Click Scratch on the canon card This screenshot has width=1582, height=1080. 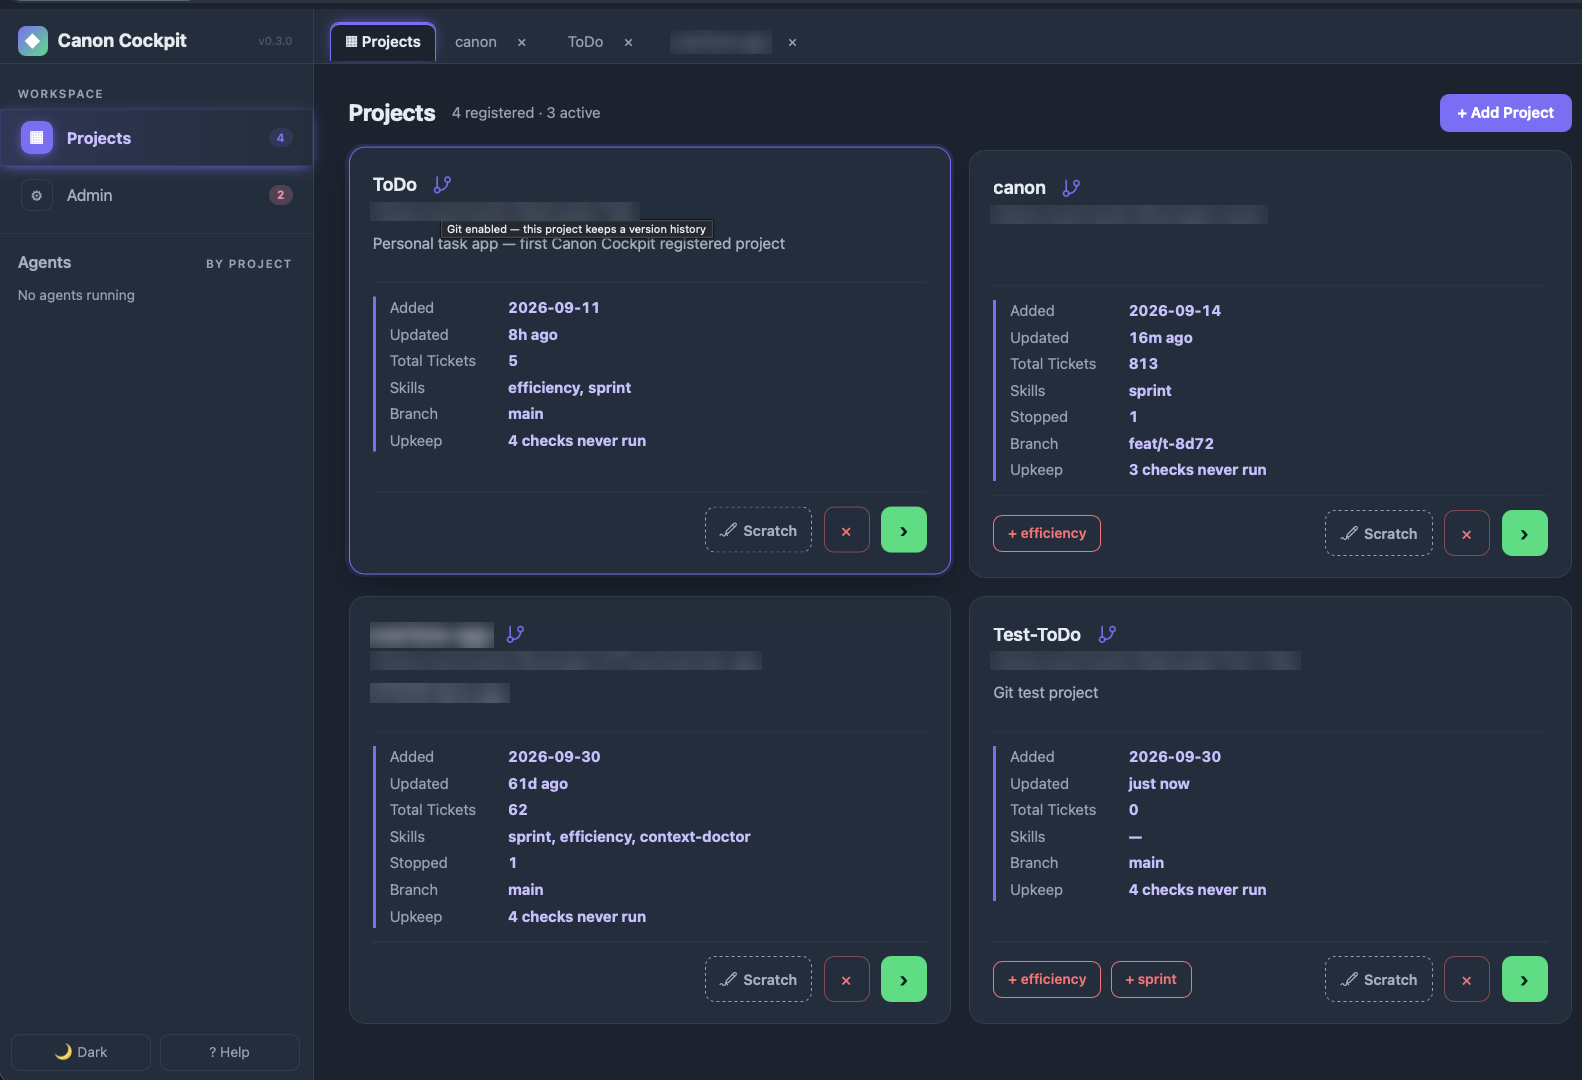1379,533
